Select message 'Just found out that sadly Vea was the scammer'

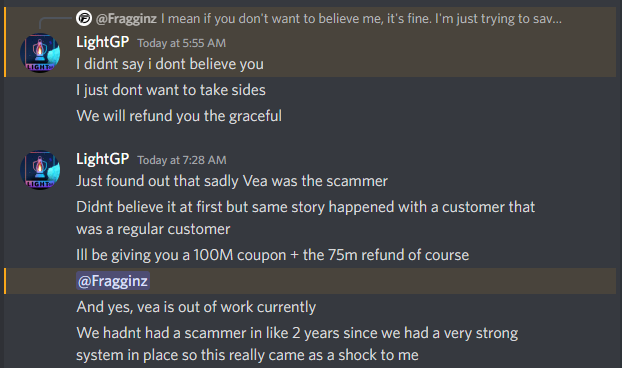232,181
